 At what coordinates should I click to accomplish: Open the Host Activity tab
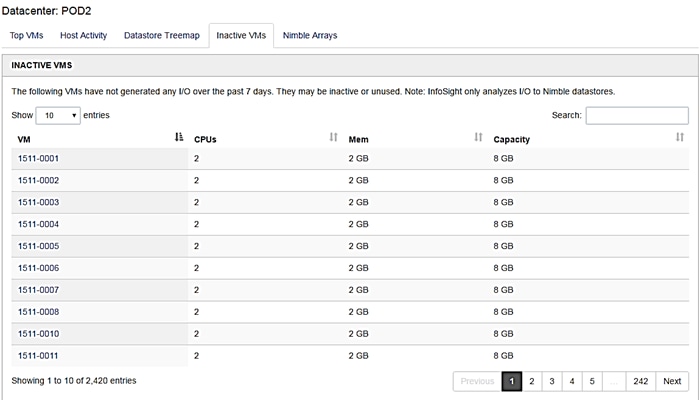click(x=83, y=35)
